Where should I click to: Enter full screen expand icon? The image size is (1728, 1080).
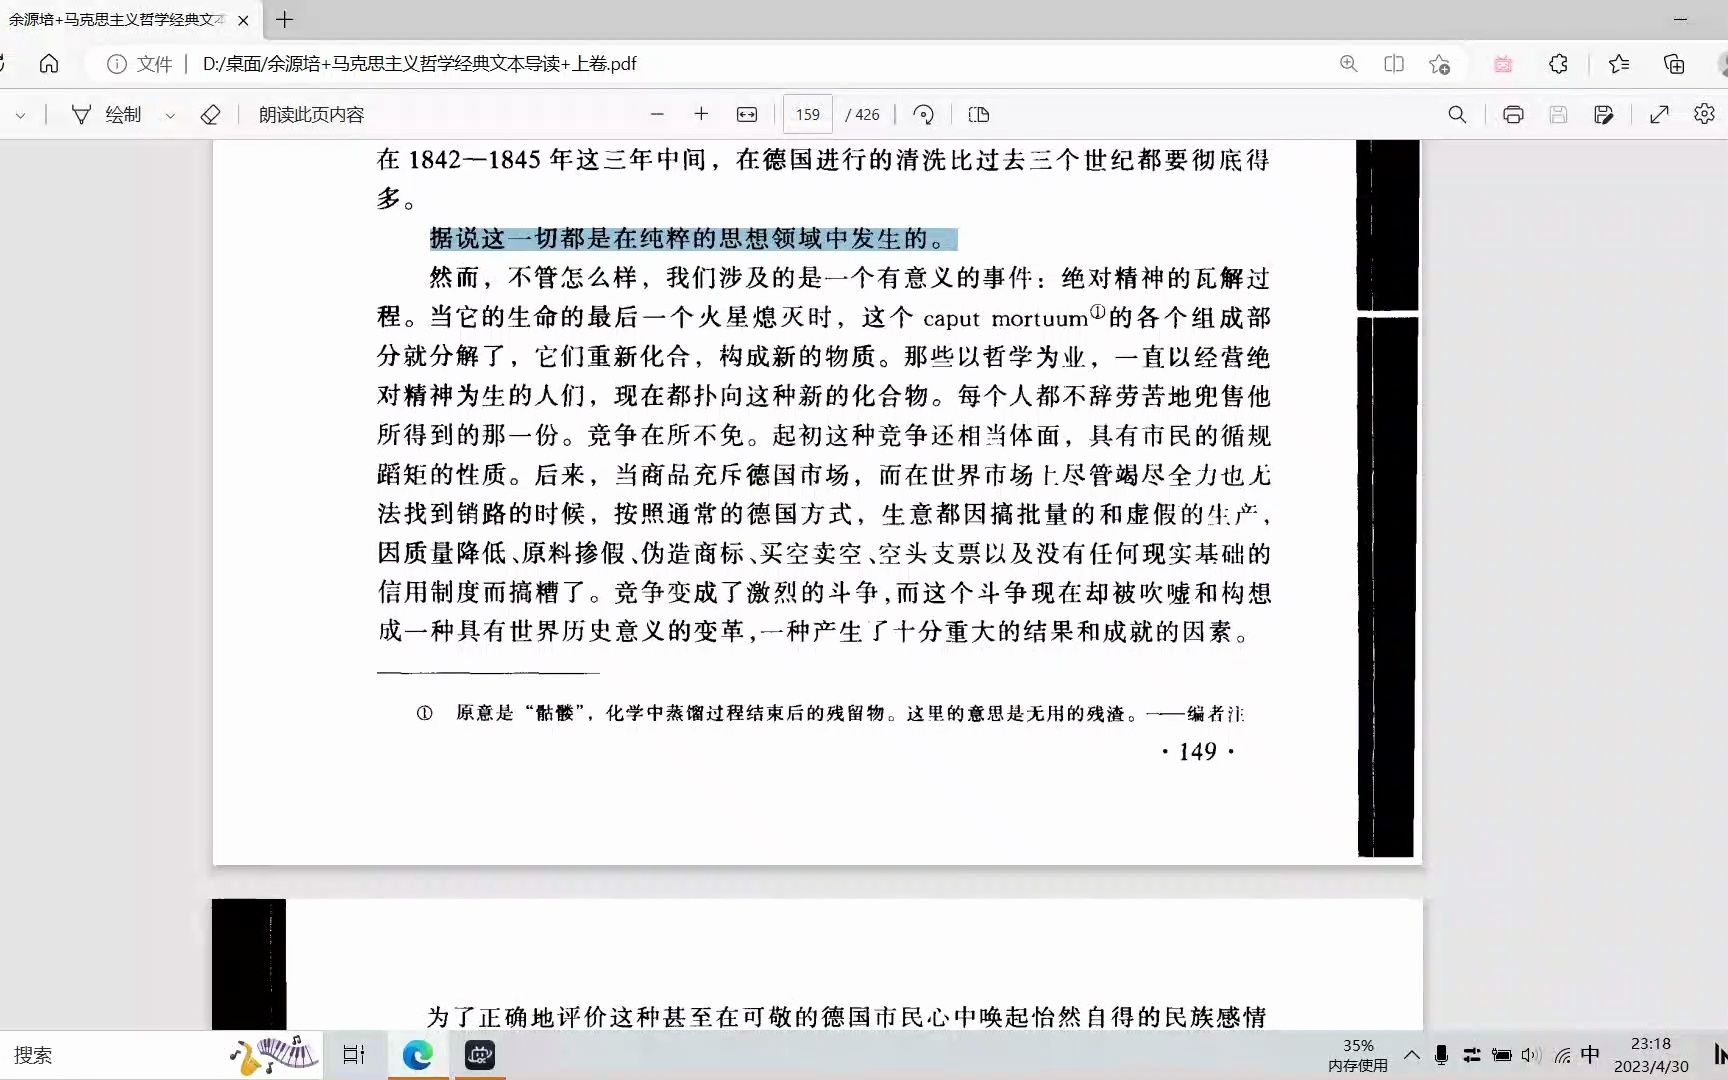1659,115
